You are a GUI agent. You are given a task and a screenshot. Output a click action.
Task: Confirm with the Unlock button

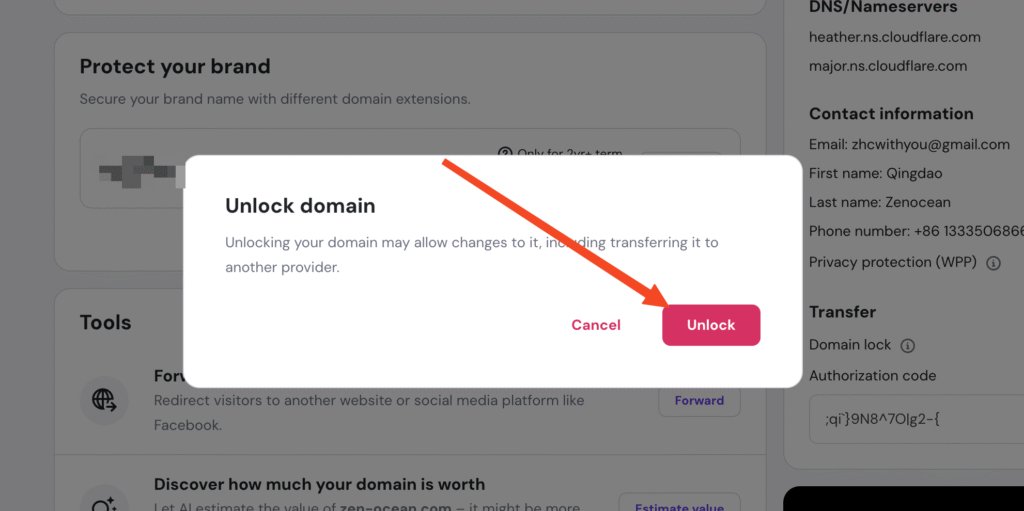click(711, 325)
